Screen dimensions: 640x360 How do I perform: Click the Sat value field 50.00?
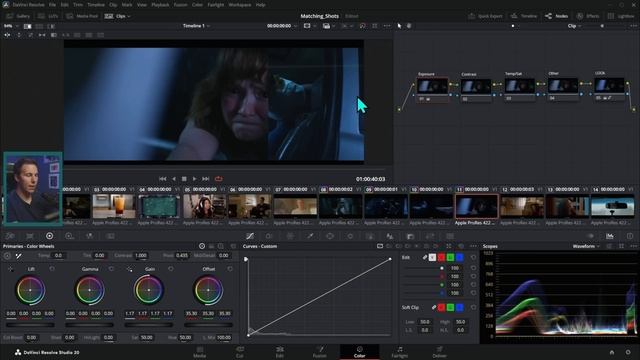pos(146,338)
